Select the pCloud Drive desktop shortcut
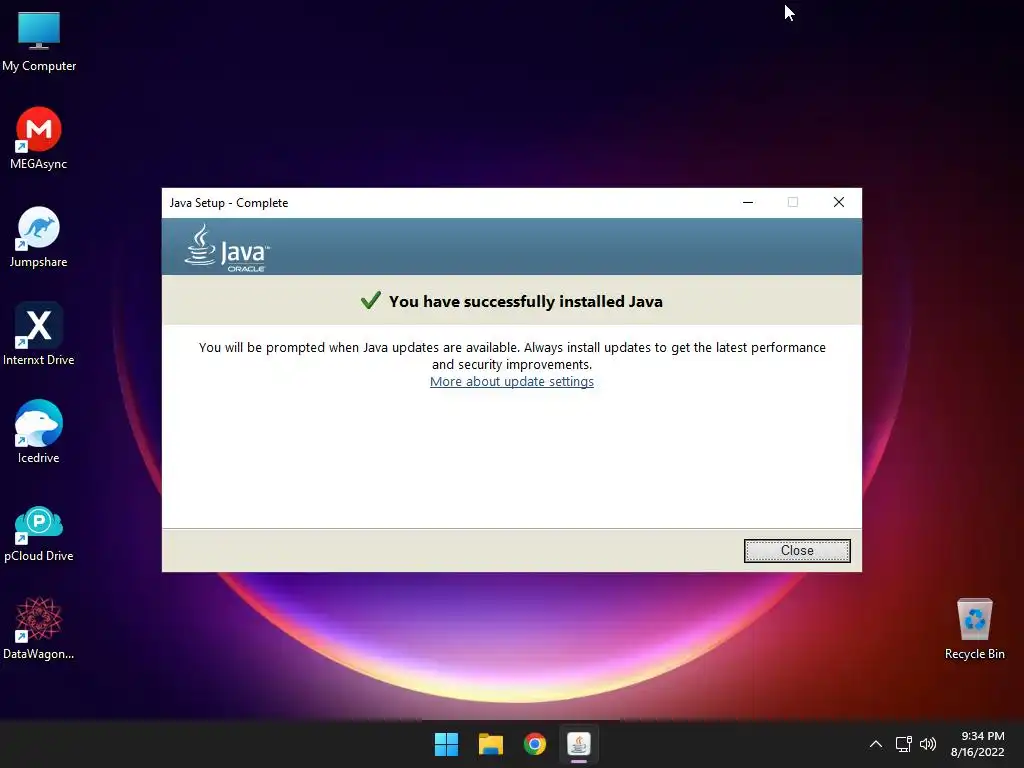This screenshot has height=768, width=1024. (x=39, y=533)
